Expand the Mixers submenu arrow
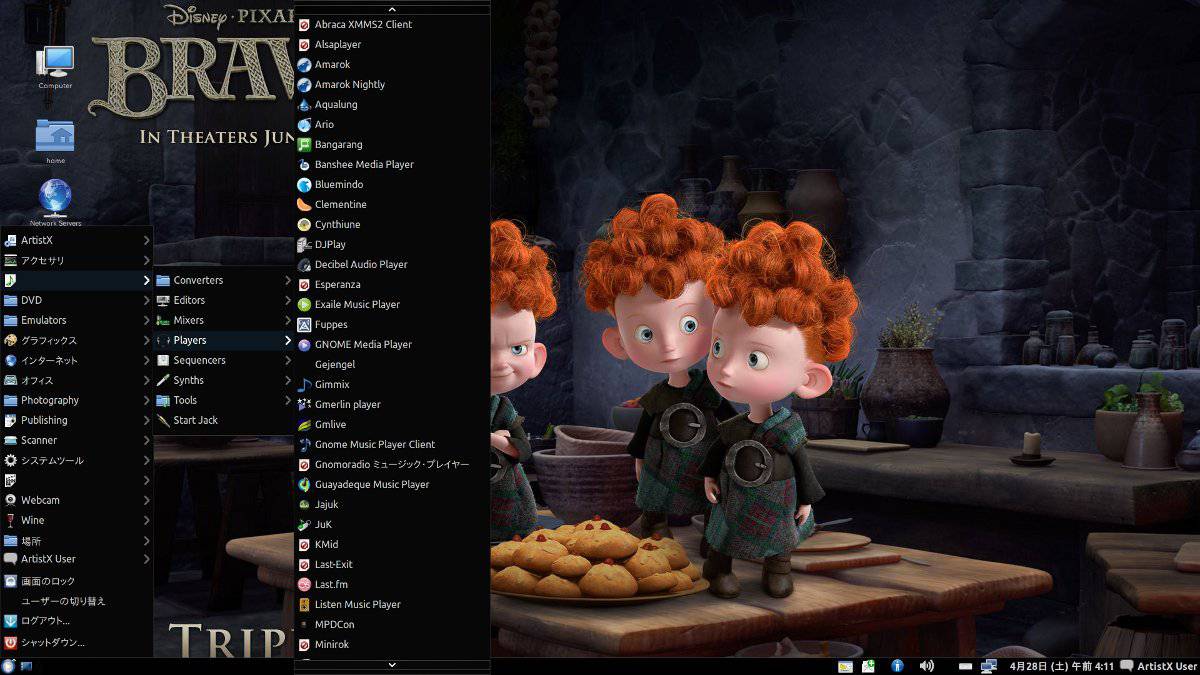 [x=288, y=320]
